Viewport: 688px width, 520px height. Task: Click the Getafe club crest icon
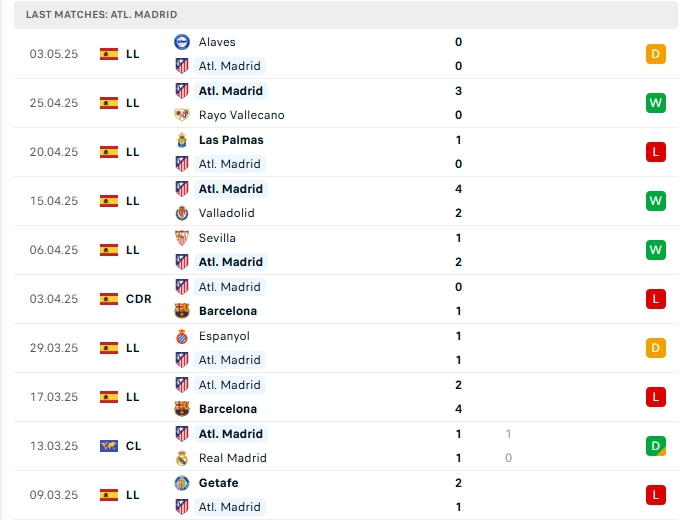point(182,483)
